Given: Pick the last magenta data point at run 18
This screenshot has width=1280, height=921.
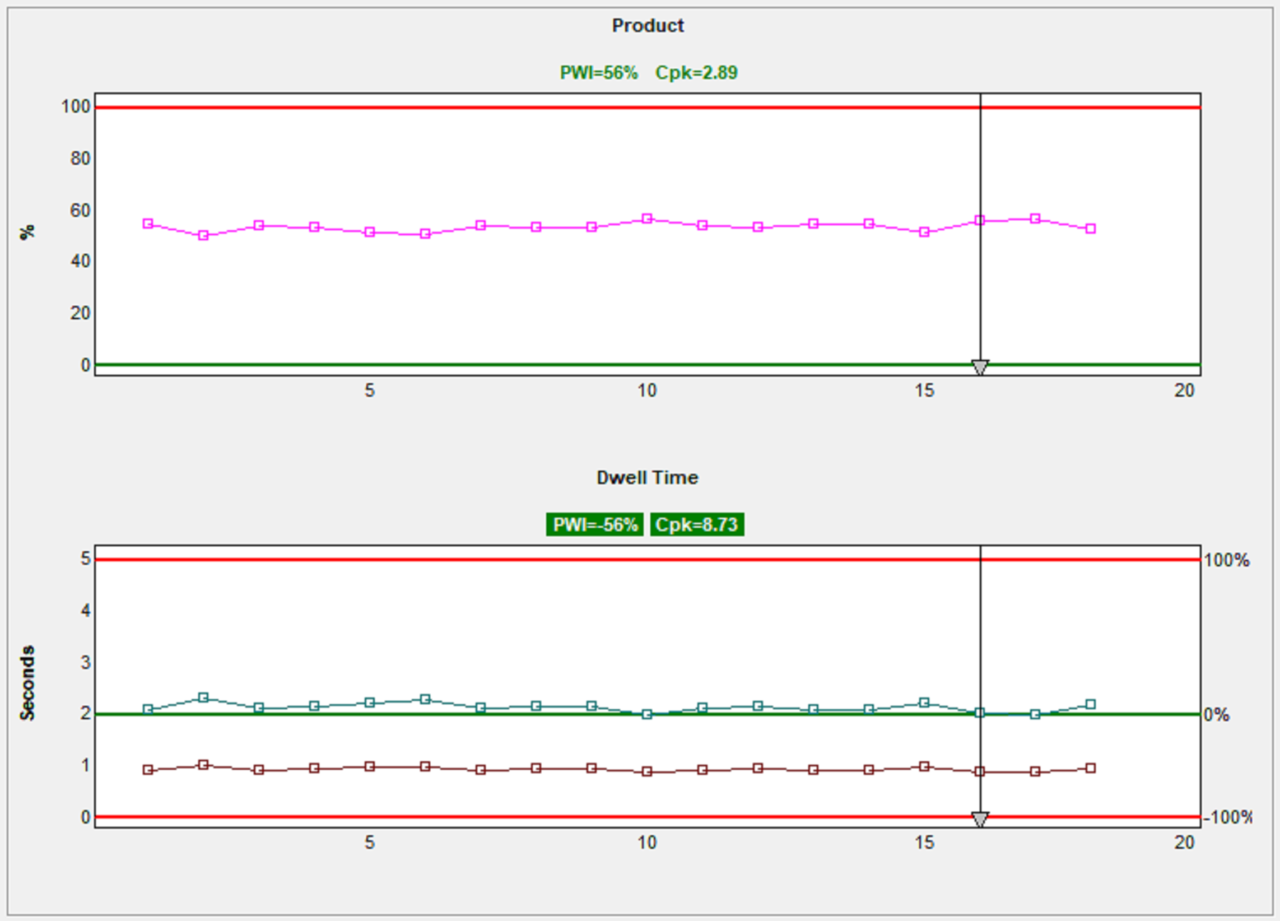Looking at the screenshot, I should pyautogui.click(x=1091, y=228).
